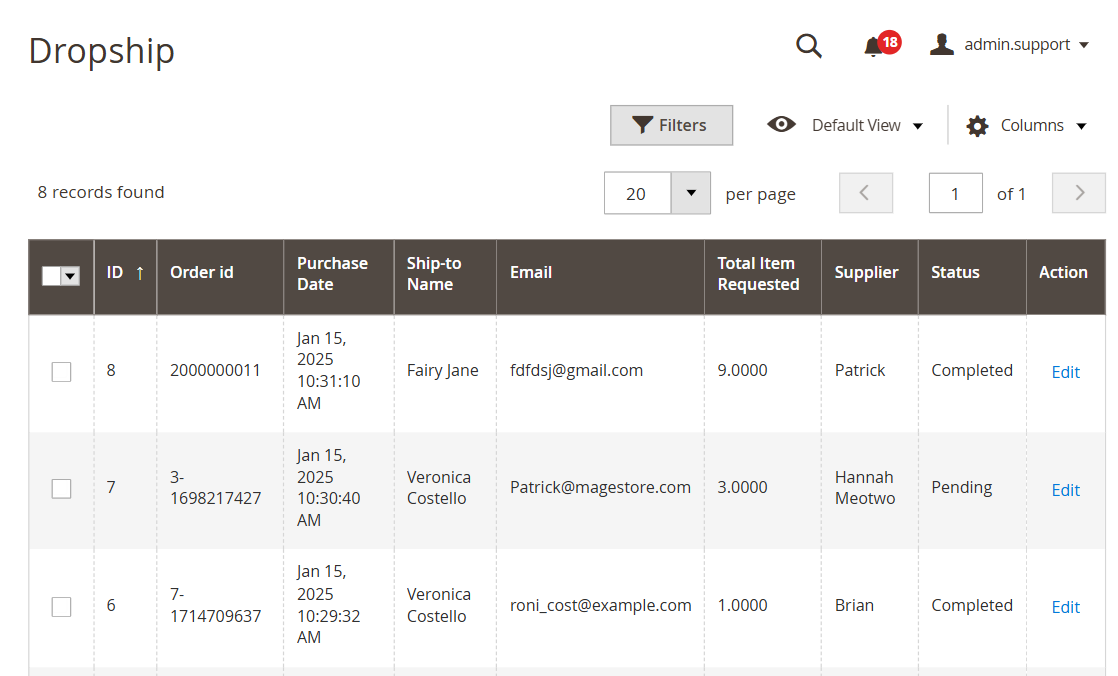
Task: Tick the checkbox for order 7-1714709637
Action: click(x=61, y=606)
